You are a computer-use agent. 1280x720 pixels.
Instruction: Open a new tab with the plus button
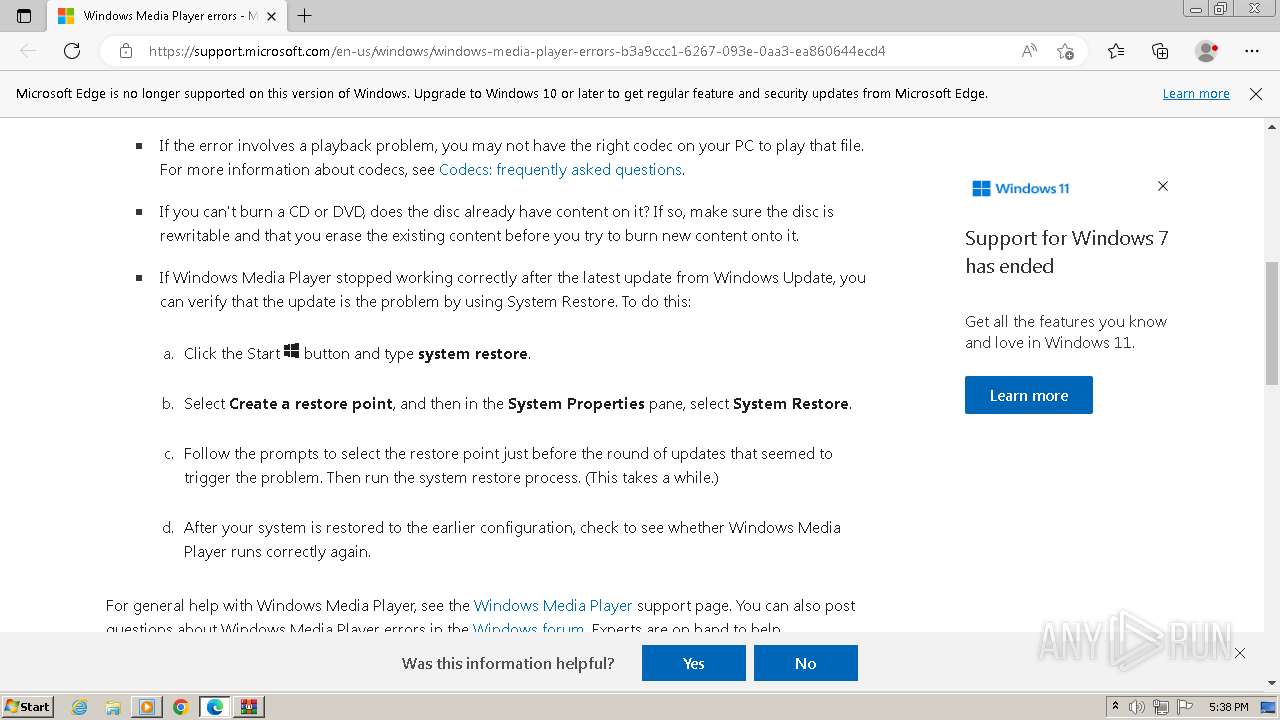tap(305, 16)
